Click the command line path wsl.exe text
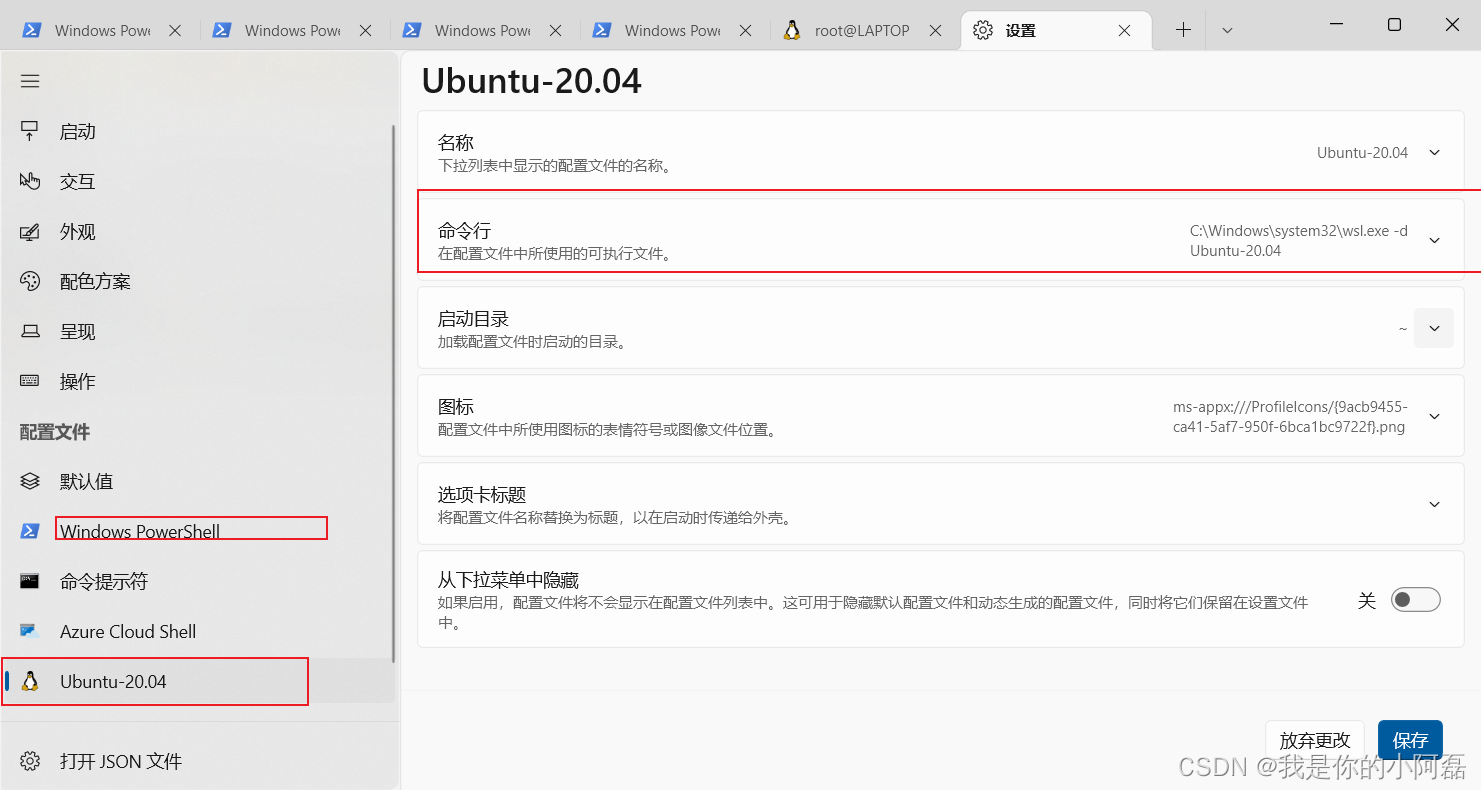The width and height of the screenshot is (1481, 790). [x=1299, y=240]
